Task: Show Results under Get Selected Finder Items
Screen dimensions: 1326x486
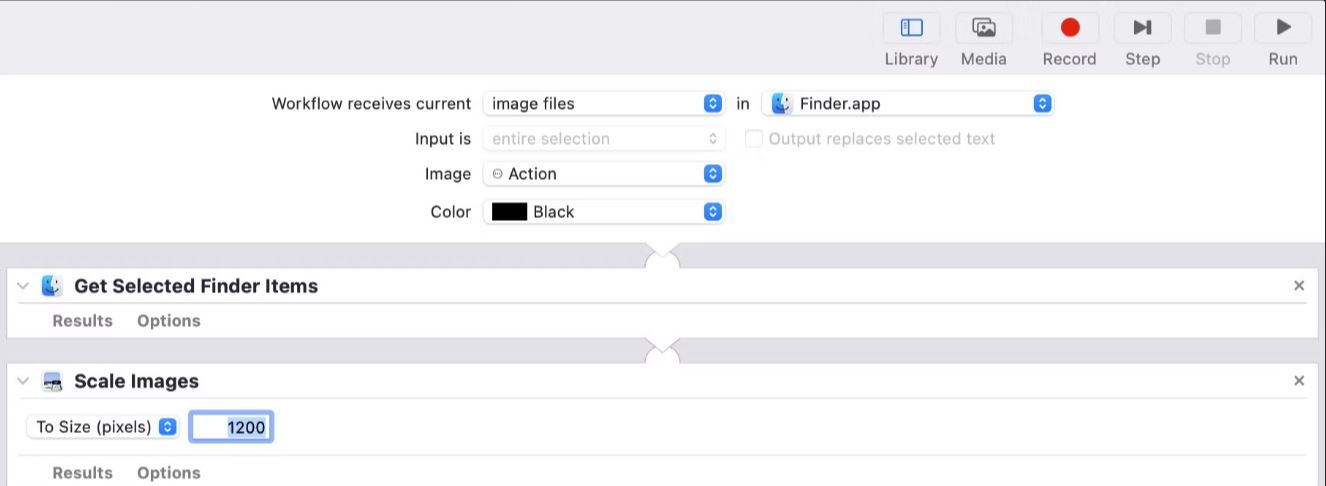Action: click(82, 321)
